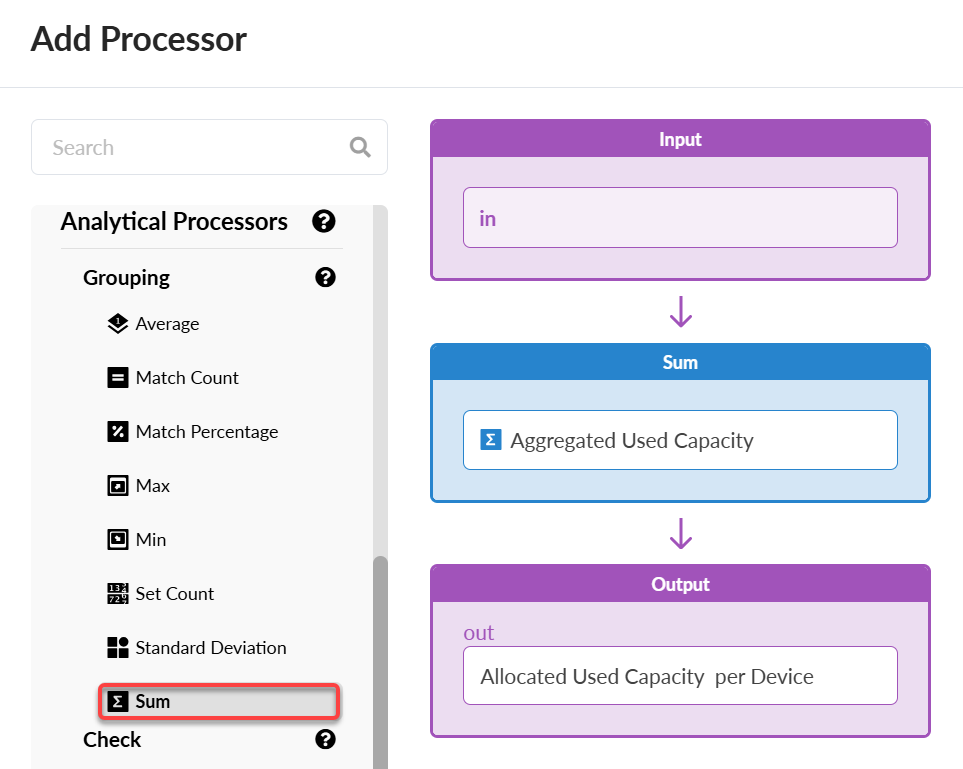Viewport: 963px width, 769px height.
Task: Click the search magnifier icon
Action: [x=360, y=148]
